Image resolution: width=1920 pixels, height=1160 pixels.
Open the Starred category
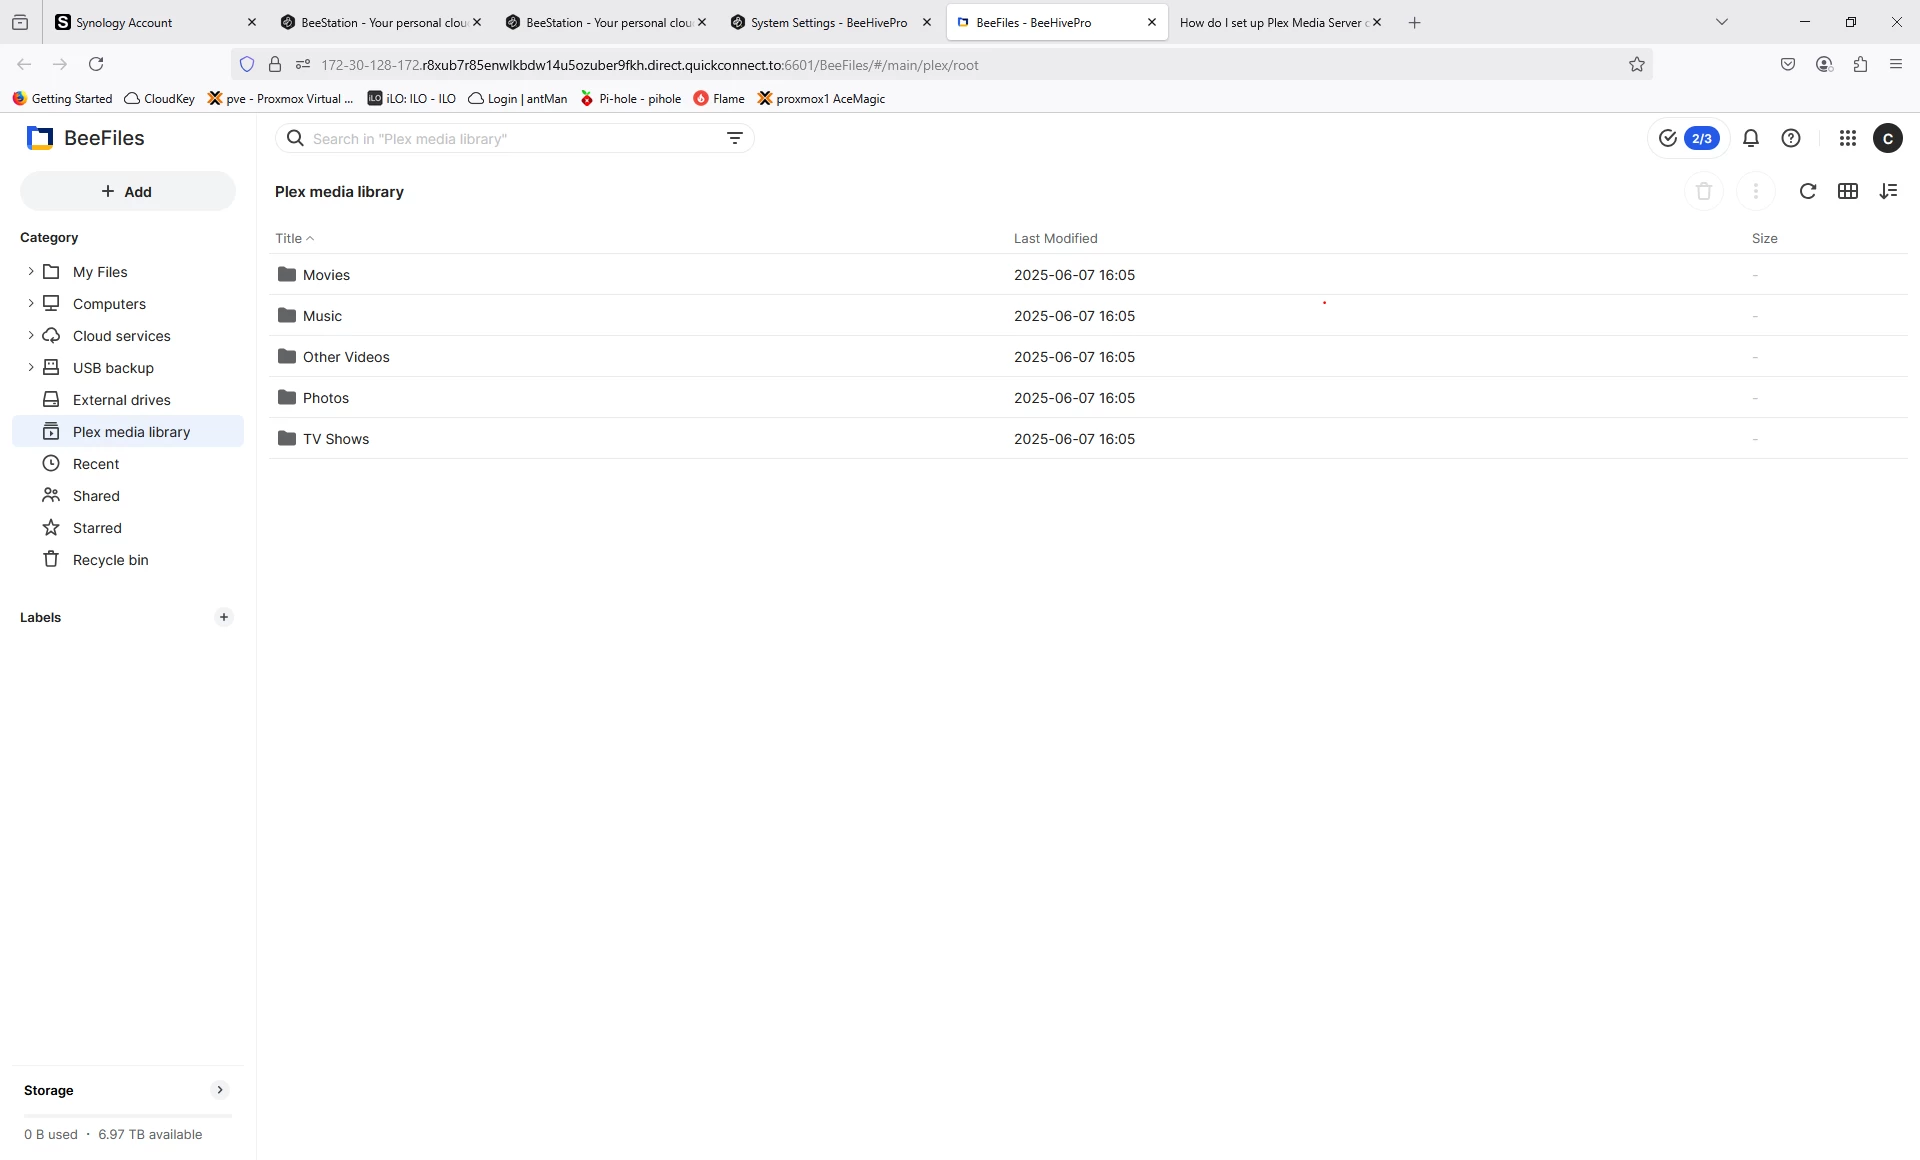point(128,528)
